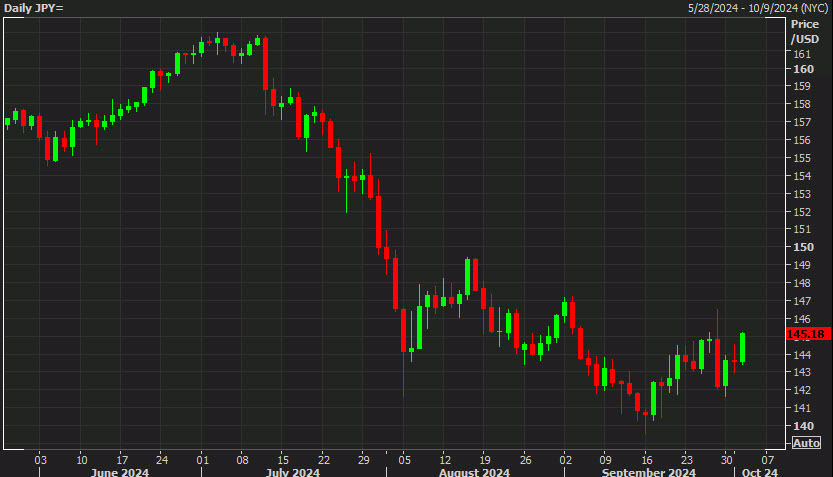Click the 140 label on price axis

(x=802, y=425)
